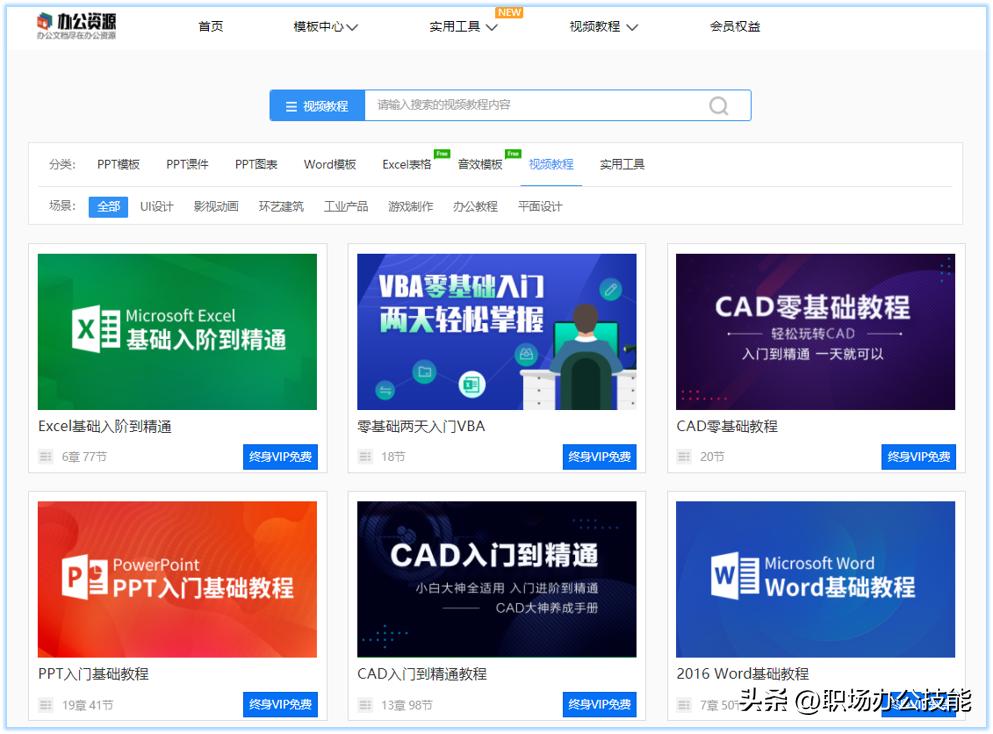
Task: Select the UI设计 scene filter
Action: click(156, 207)
